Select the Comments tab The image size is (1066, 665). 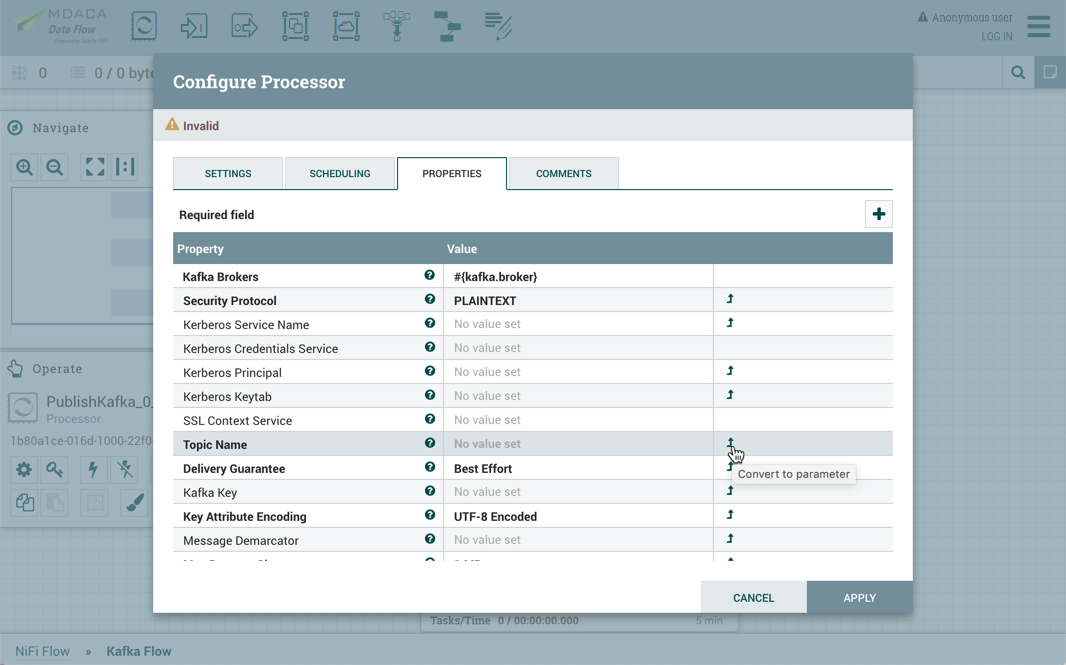click(x=563, y=174)
